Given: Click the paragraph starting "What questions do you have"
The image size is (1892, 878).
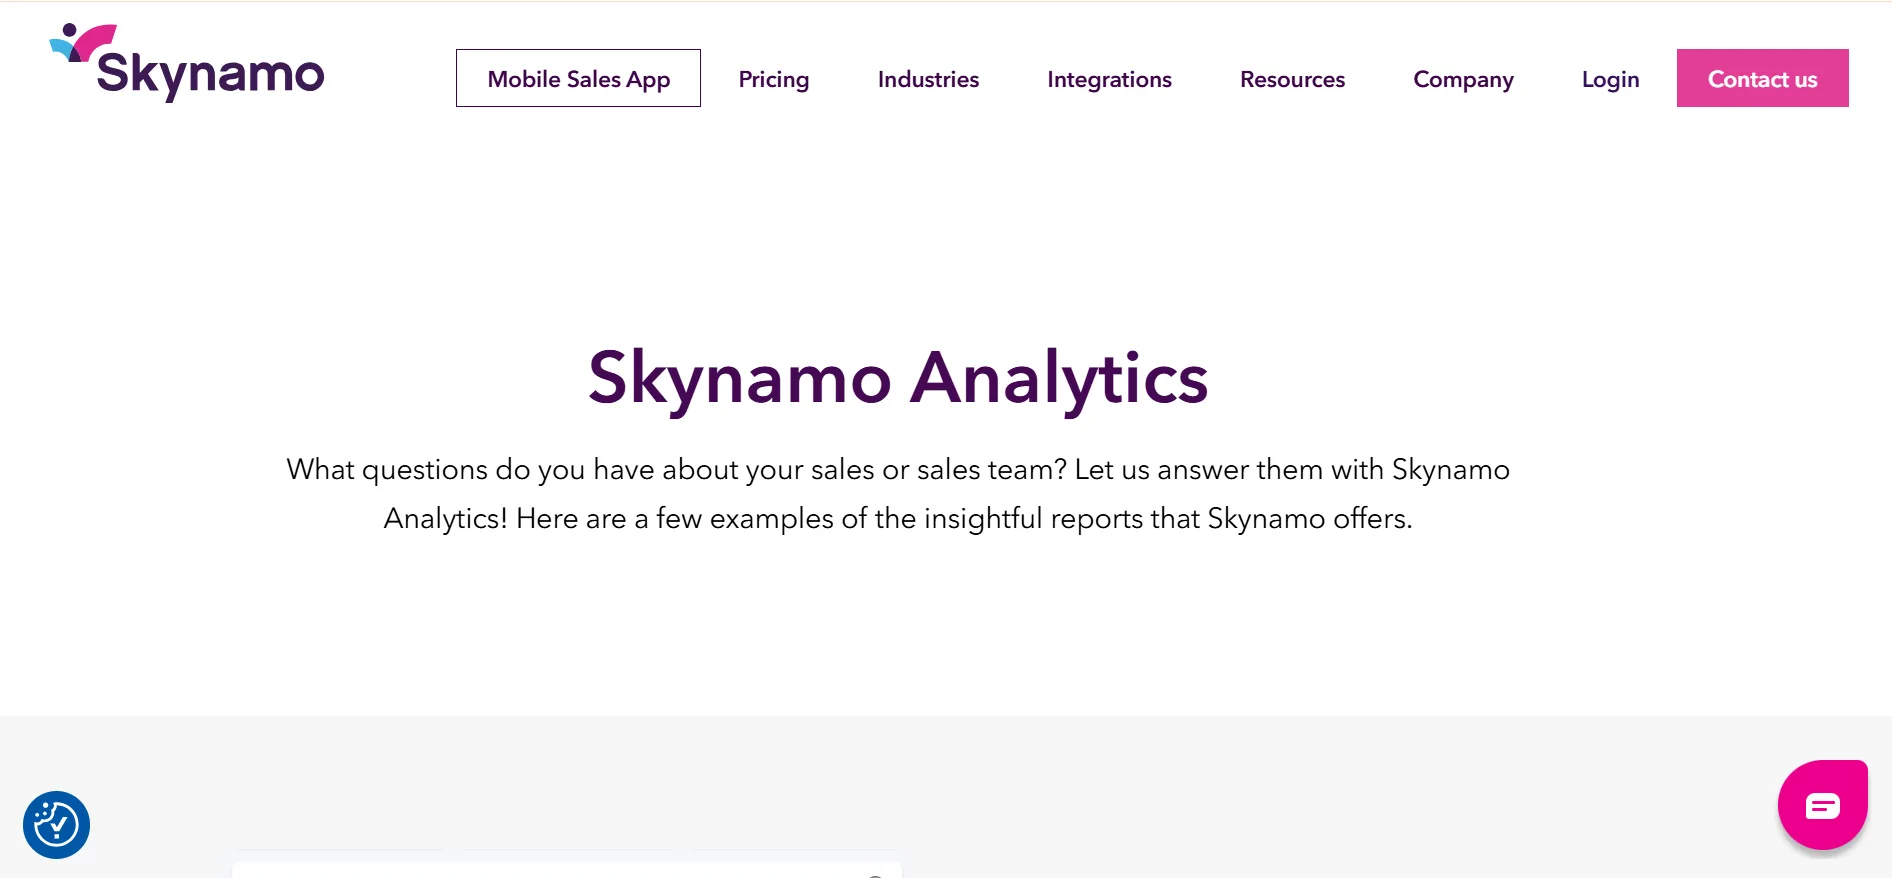Looking at the screenshot, I should tap(898, 494).
